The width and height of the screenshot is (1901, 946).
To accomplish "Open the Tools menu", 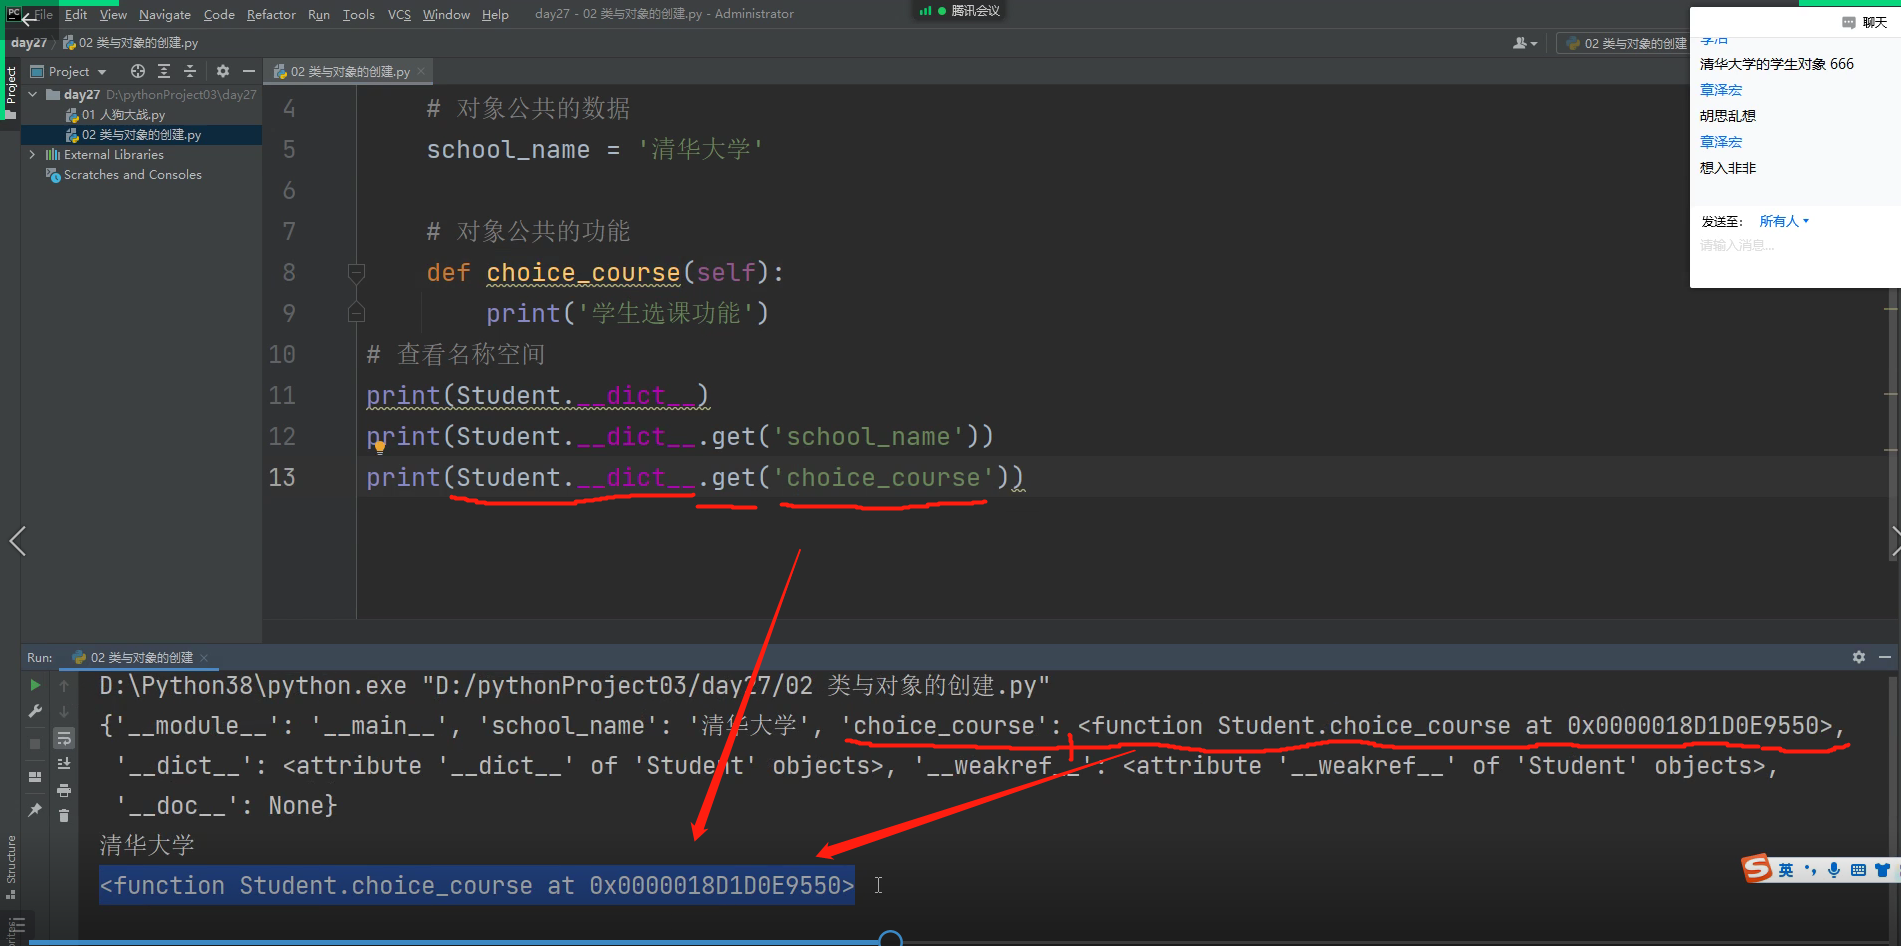I will coord(358,14).
